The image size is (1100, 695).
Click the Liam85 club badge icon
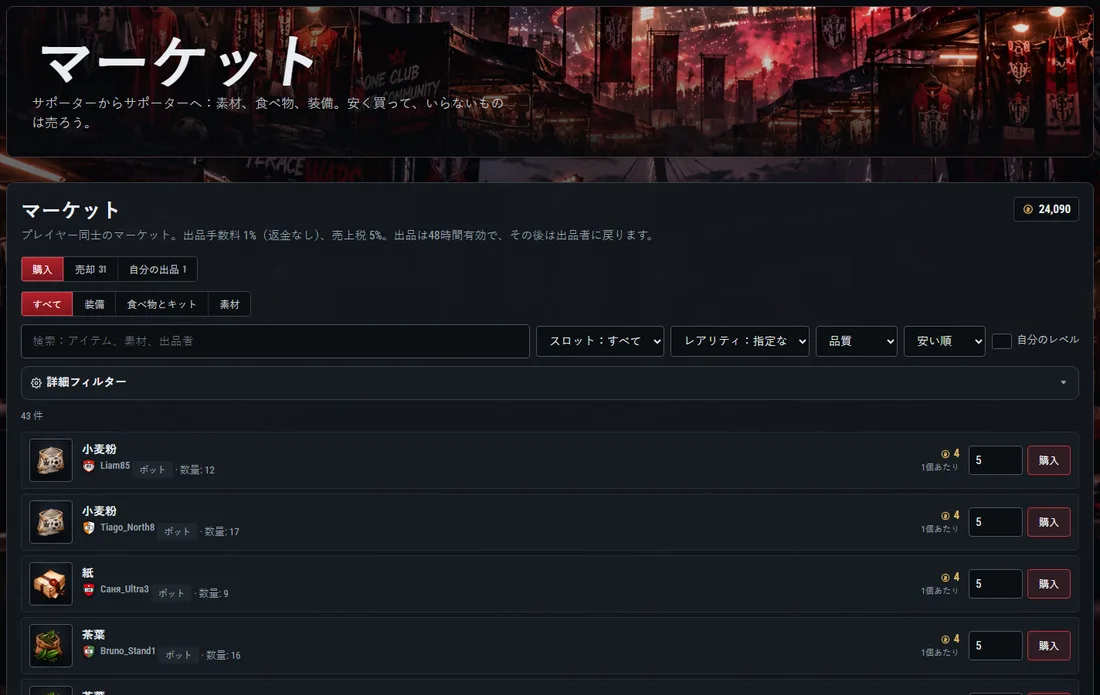88,466
